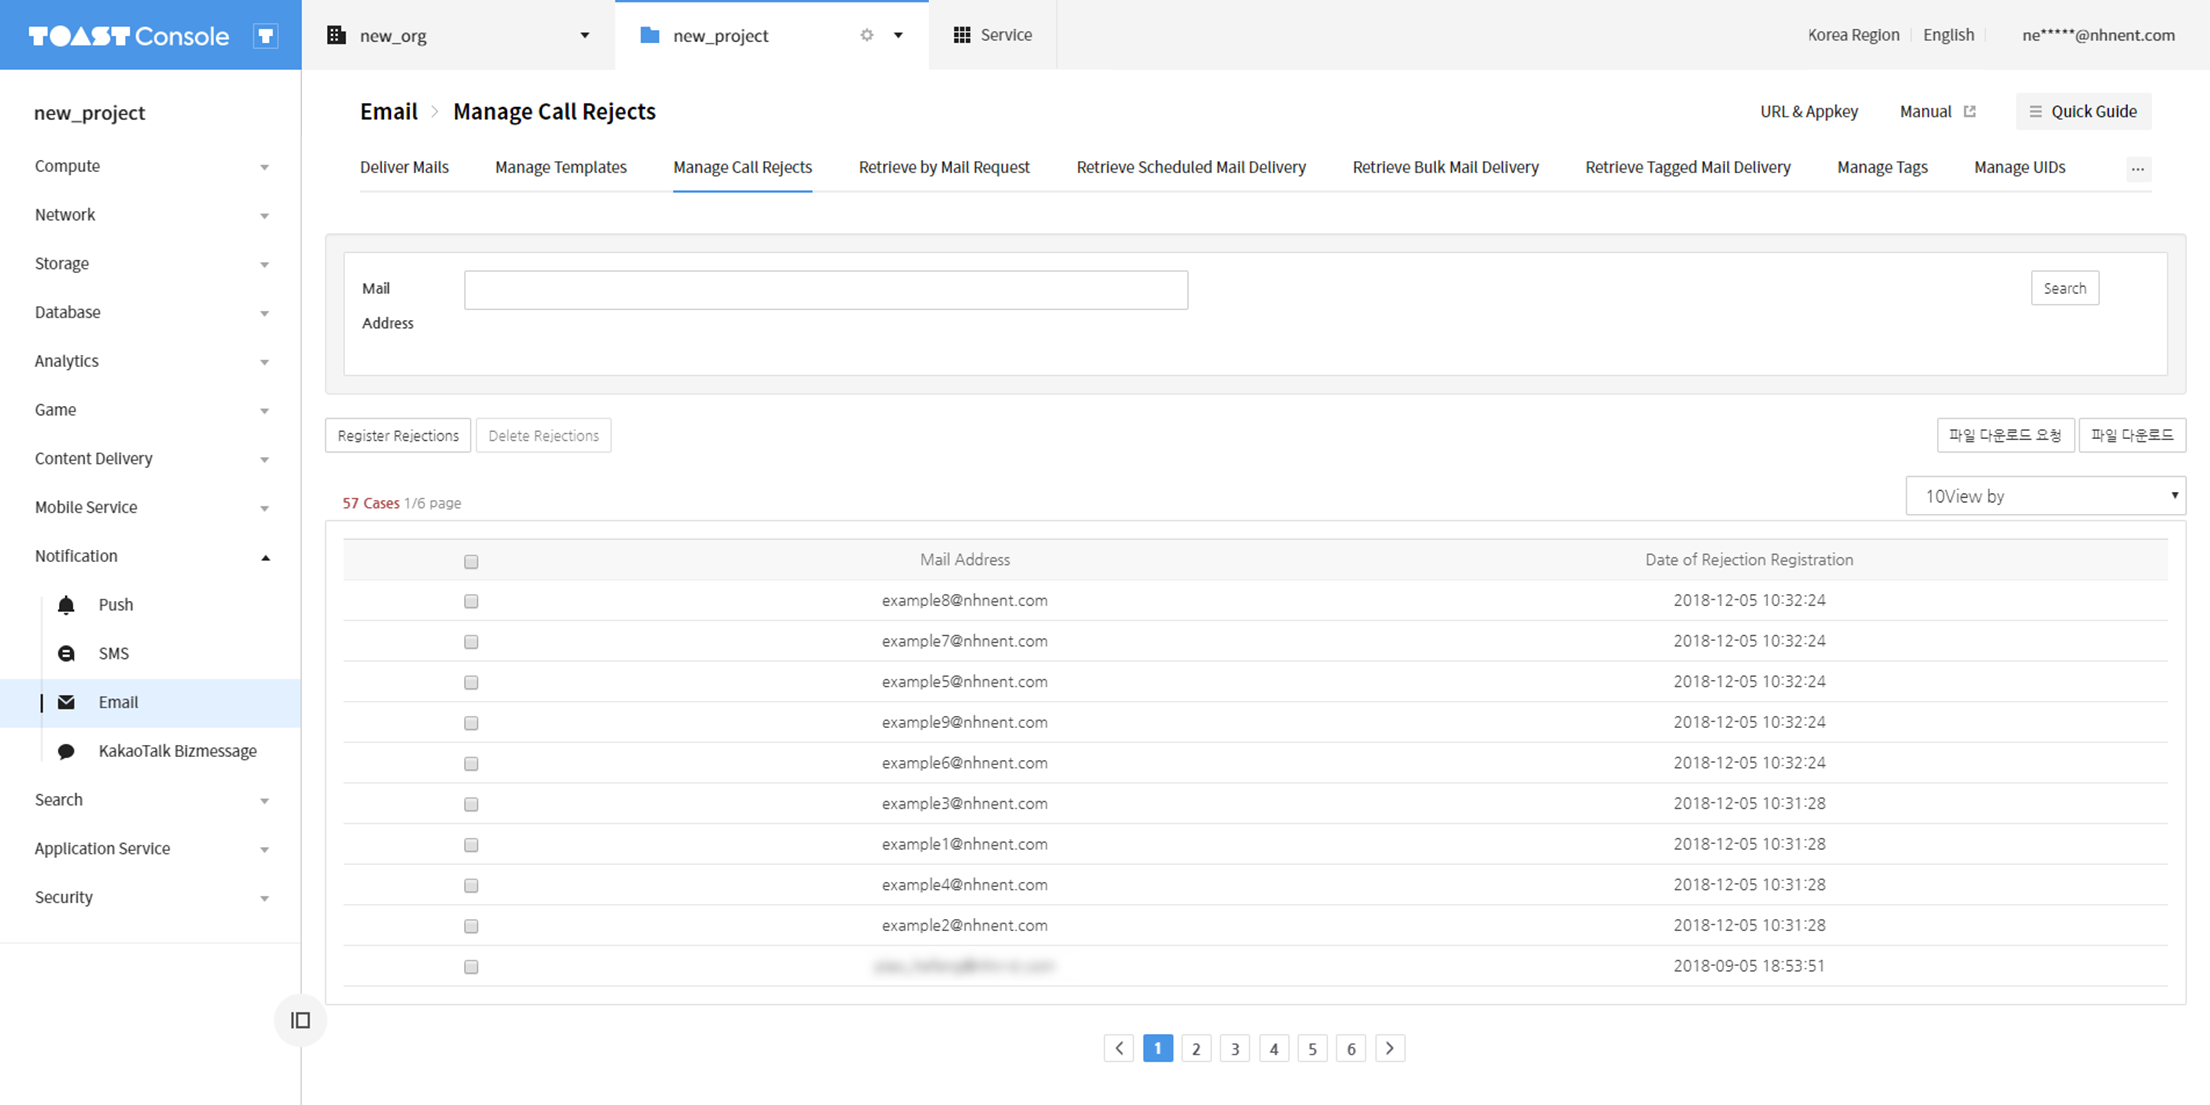Switch to Manage Templates tab
The height and width of the screenshot is (1105, 2210).
(x=560, y=167)
